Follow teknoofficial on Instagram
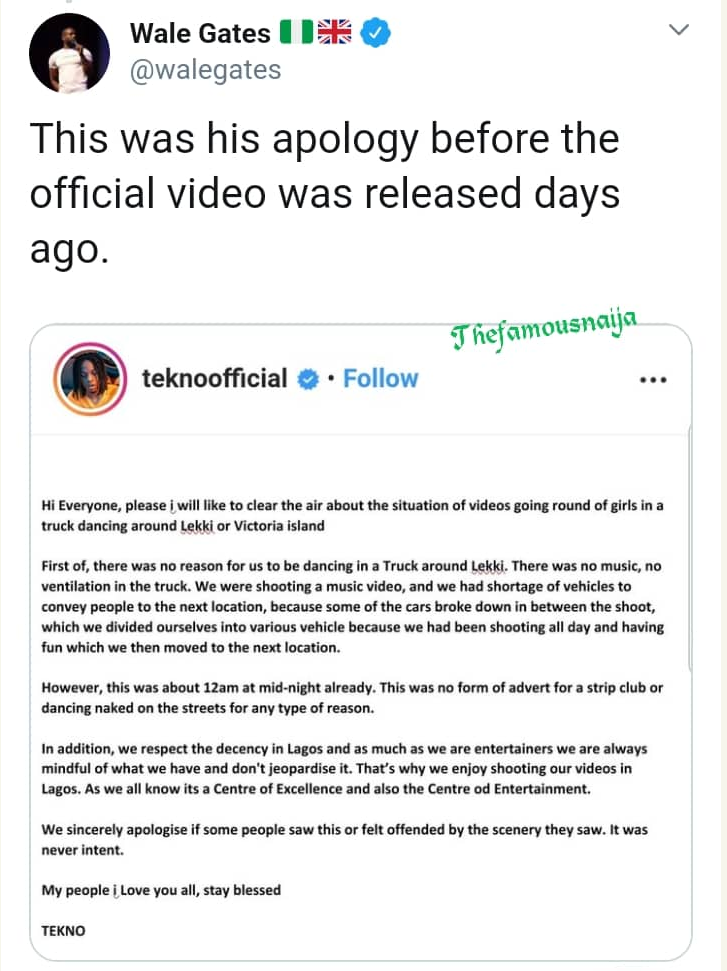The image size is (727, 971). 380,378
